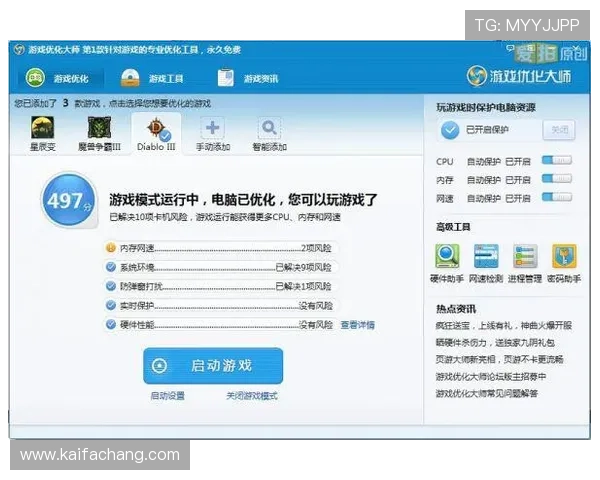Select the 魔兽争霸III game icon
Screen dimensions: 600x480
pyautogui.click(x=99, y=127)
